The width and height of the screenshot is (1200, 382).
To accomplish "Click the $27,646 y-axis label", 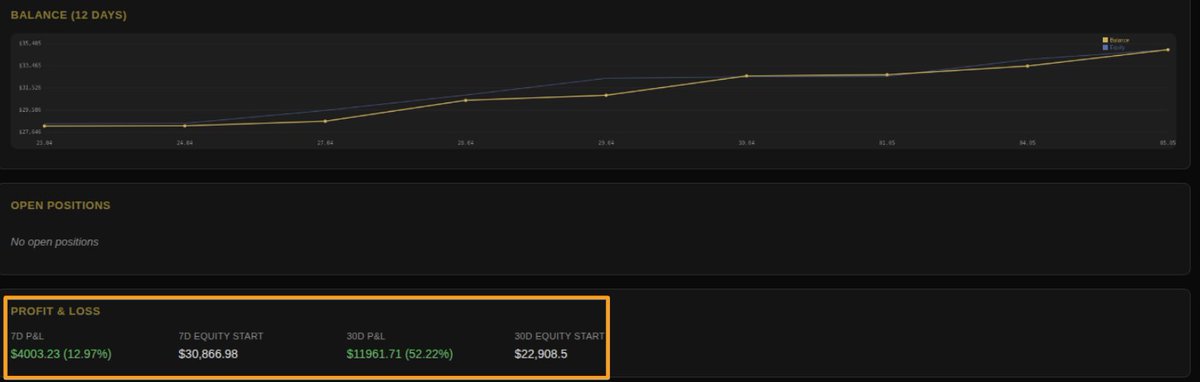I will tap(31, 131).
